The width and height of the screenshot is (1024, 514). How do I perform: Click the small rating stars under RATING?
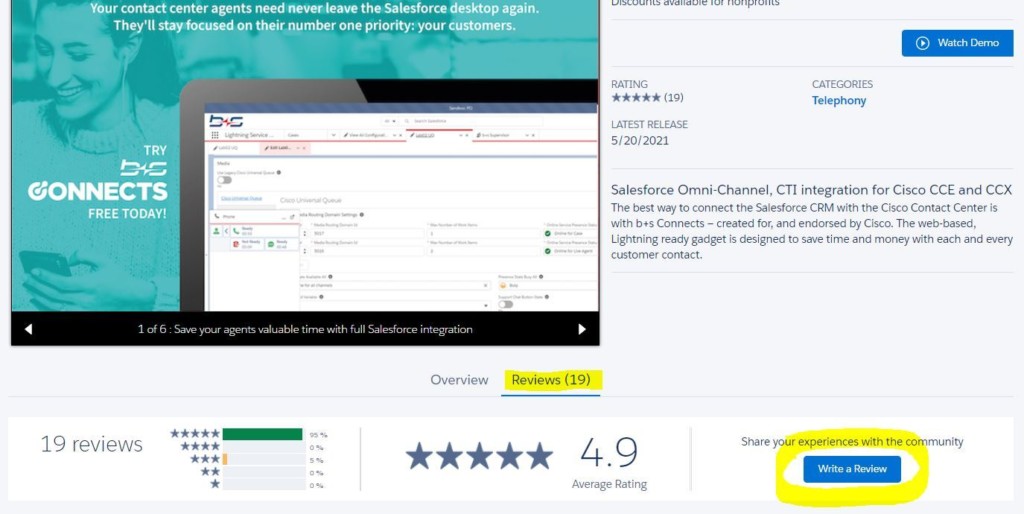pos(635,98)
